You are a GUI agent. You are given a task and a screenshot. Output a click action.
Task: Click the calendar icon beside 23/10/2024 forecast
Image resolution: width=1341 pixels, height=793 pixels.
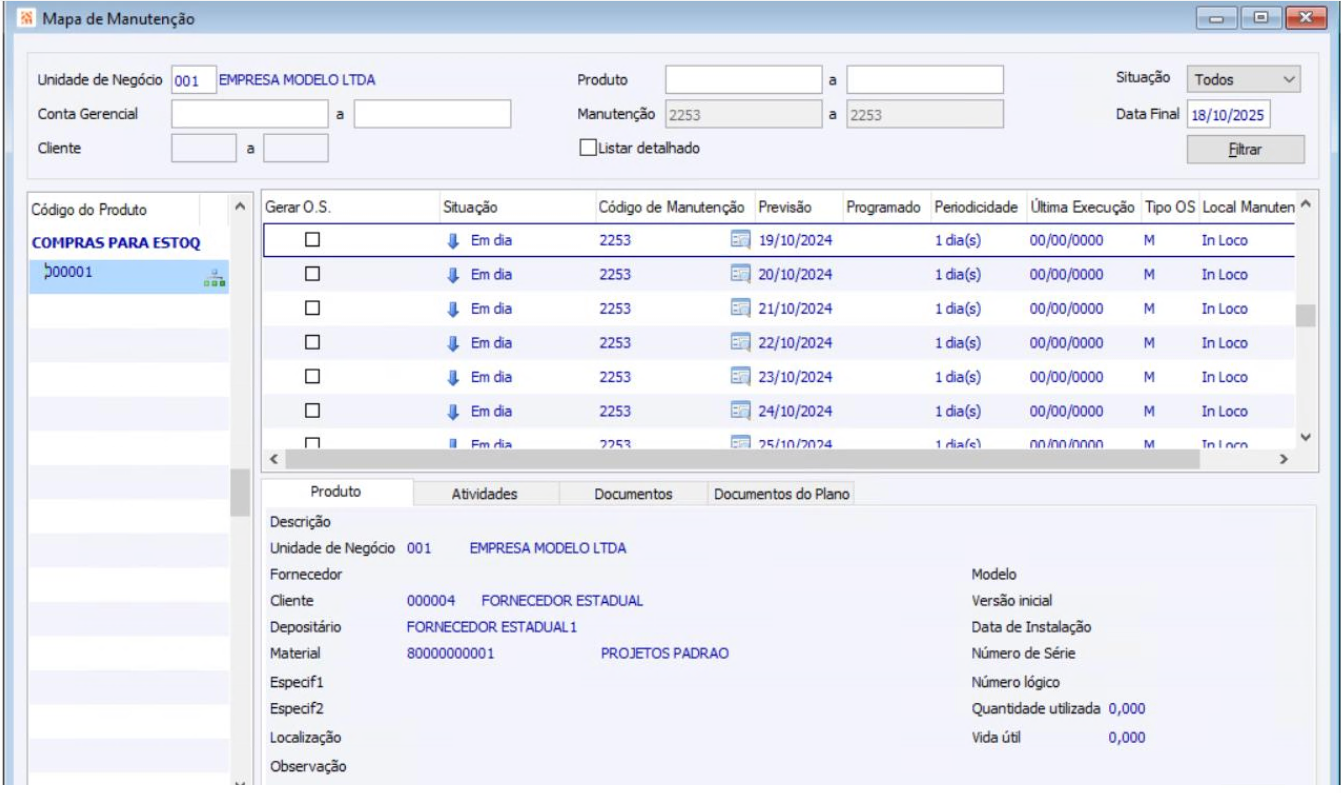[740, 377]
